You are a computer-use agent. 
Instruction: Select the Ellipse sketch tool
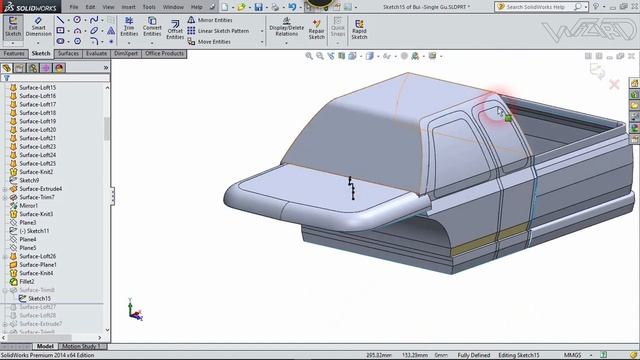(94, 31)
